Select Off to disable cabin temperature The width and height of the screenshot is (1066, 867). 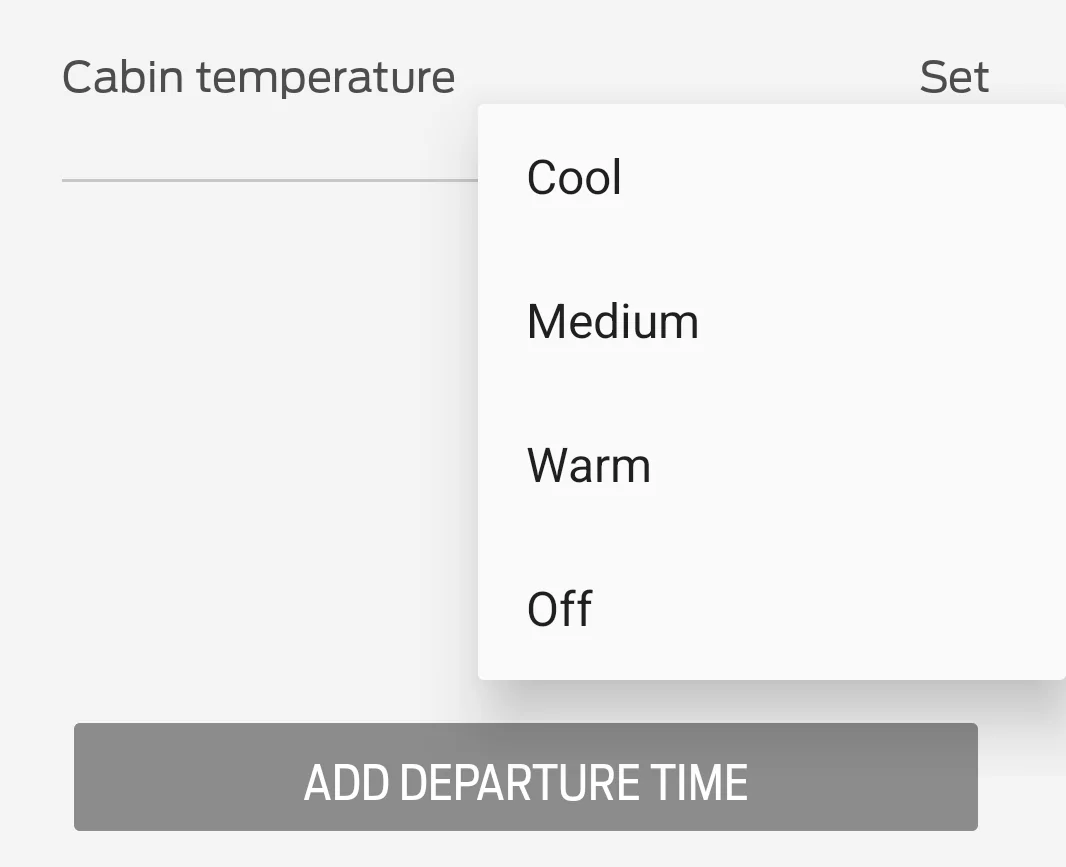pos(560,609)
